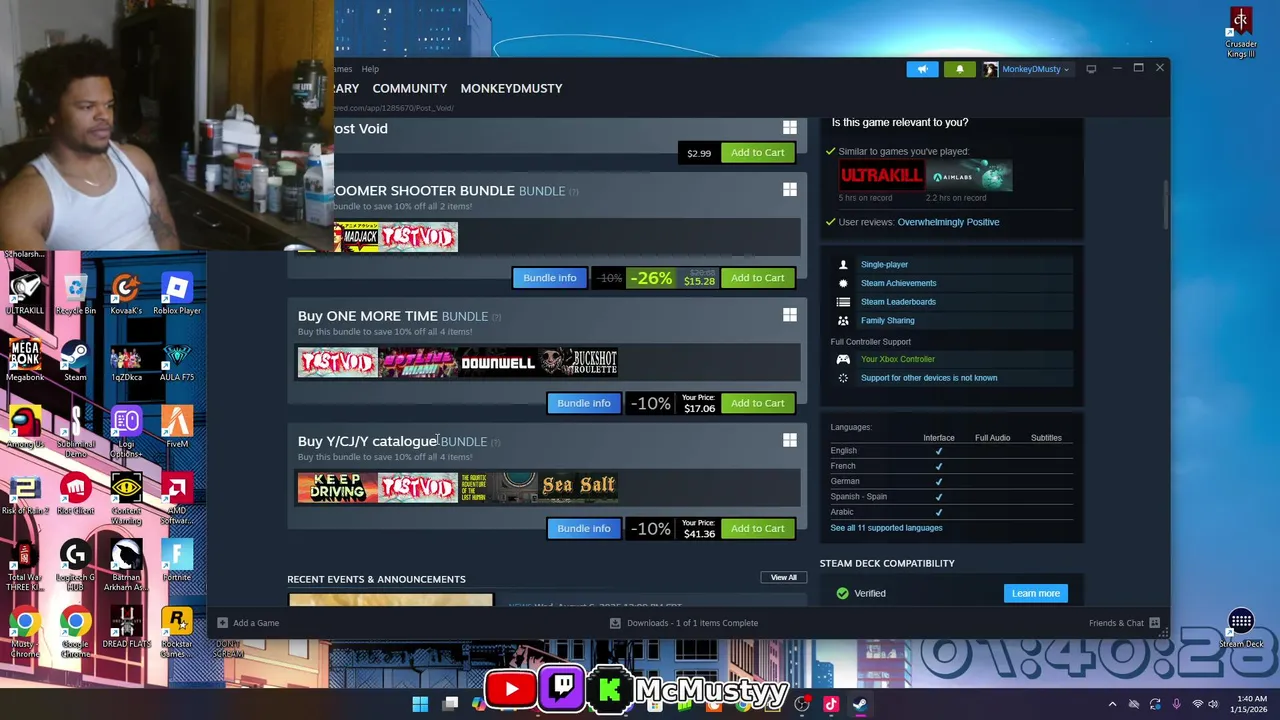The height and width of the screenshot is (720, 1280).
Task: Toggle the microphone icon in system tray
Action: click(x=1176, y=704)
